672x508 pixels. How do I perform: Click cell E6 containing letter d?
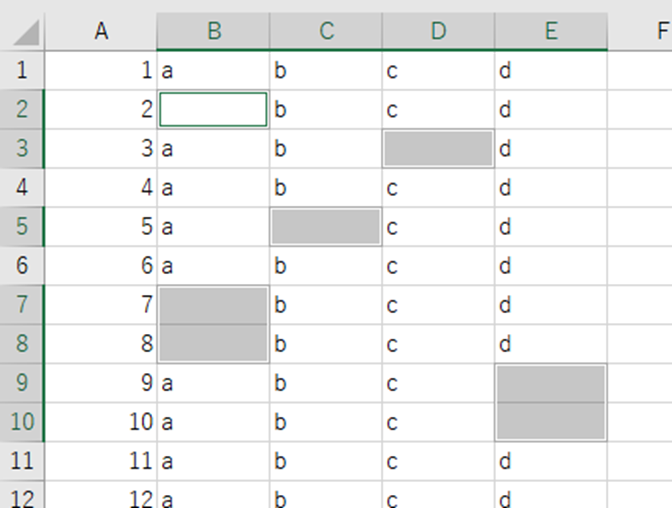click(x=550, y=266)
